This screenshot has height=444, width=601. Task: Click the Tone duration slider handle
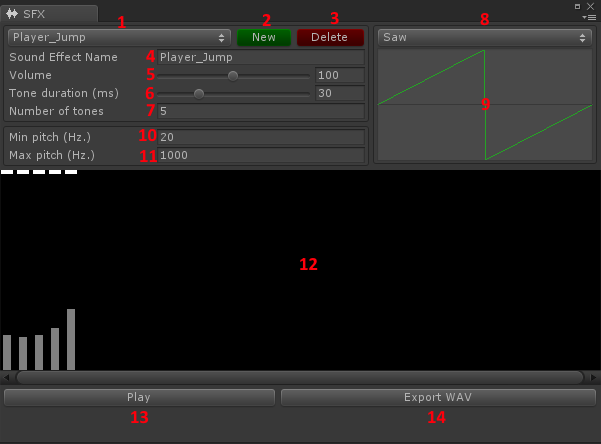click(x=199, y=94)
